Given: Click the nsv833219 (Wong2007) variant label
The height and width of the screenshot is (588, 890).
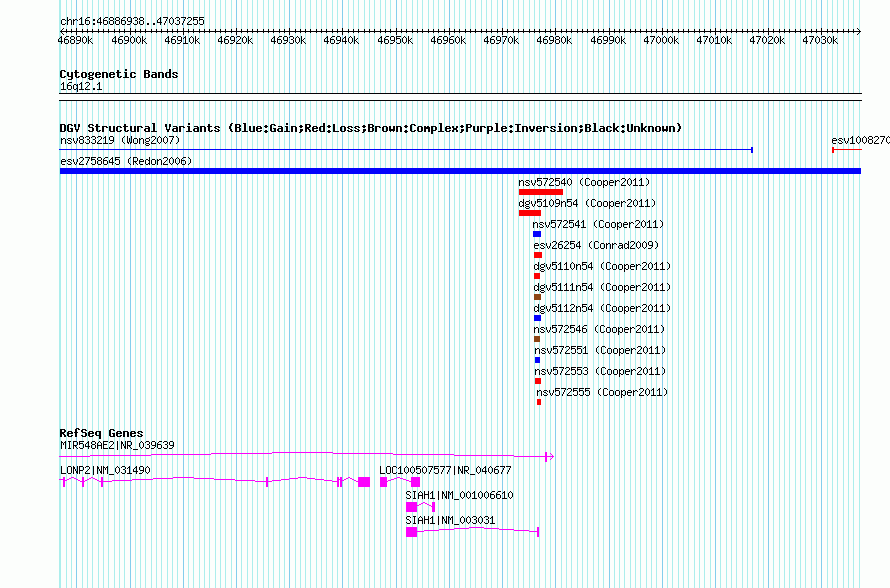Looking at the screenshot, I should point(120,140).
